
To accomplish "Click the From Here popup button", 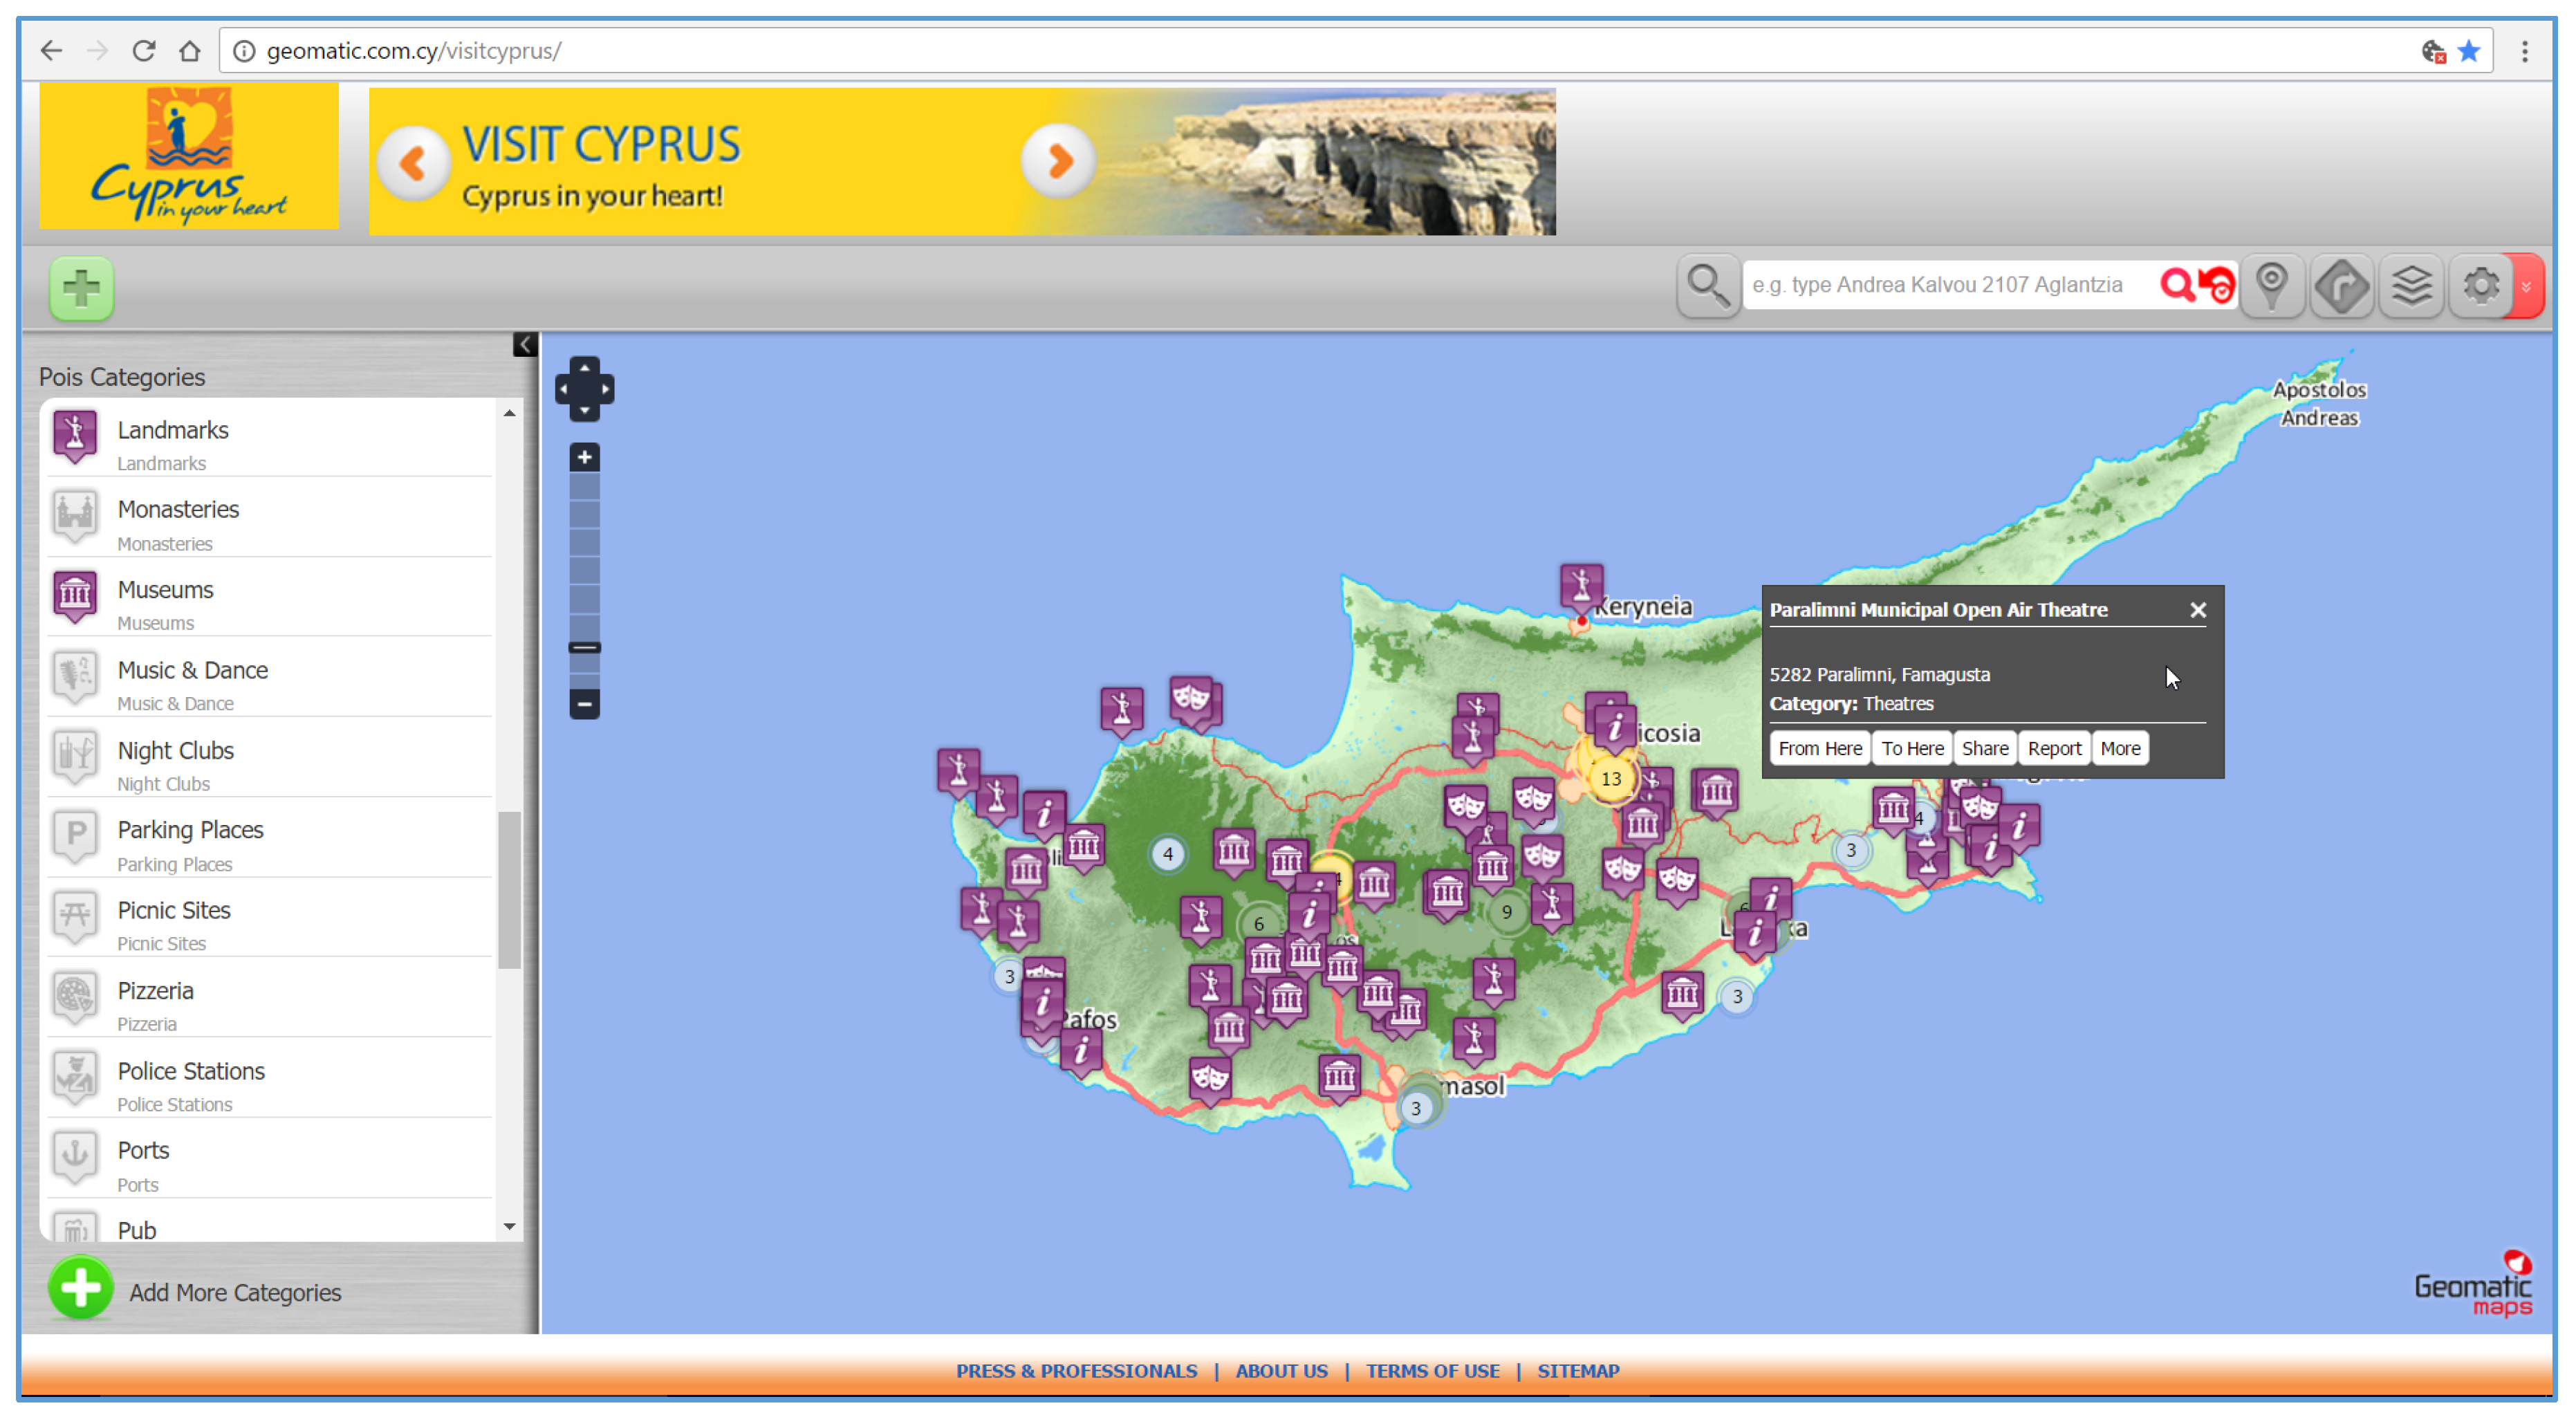I will (1820, 748).
